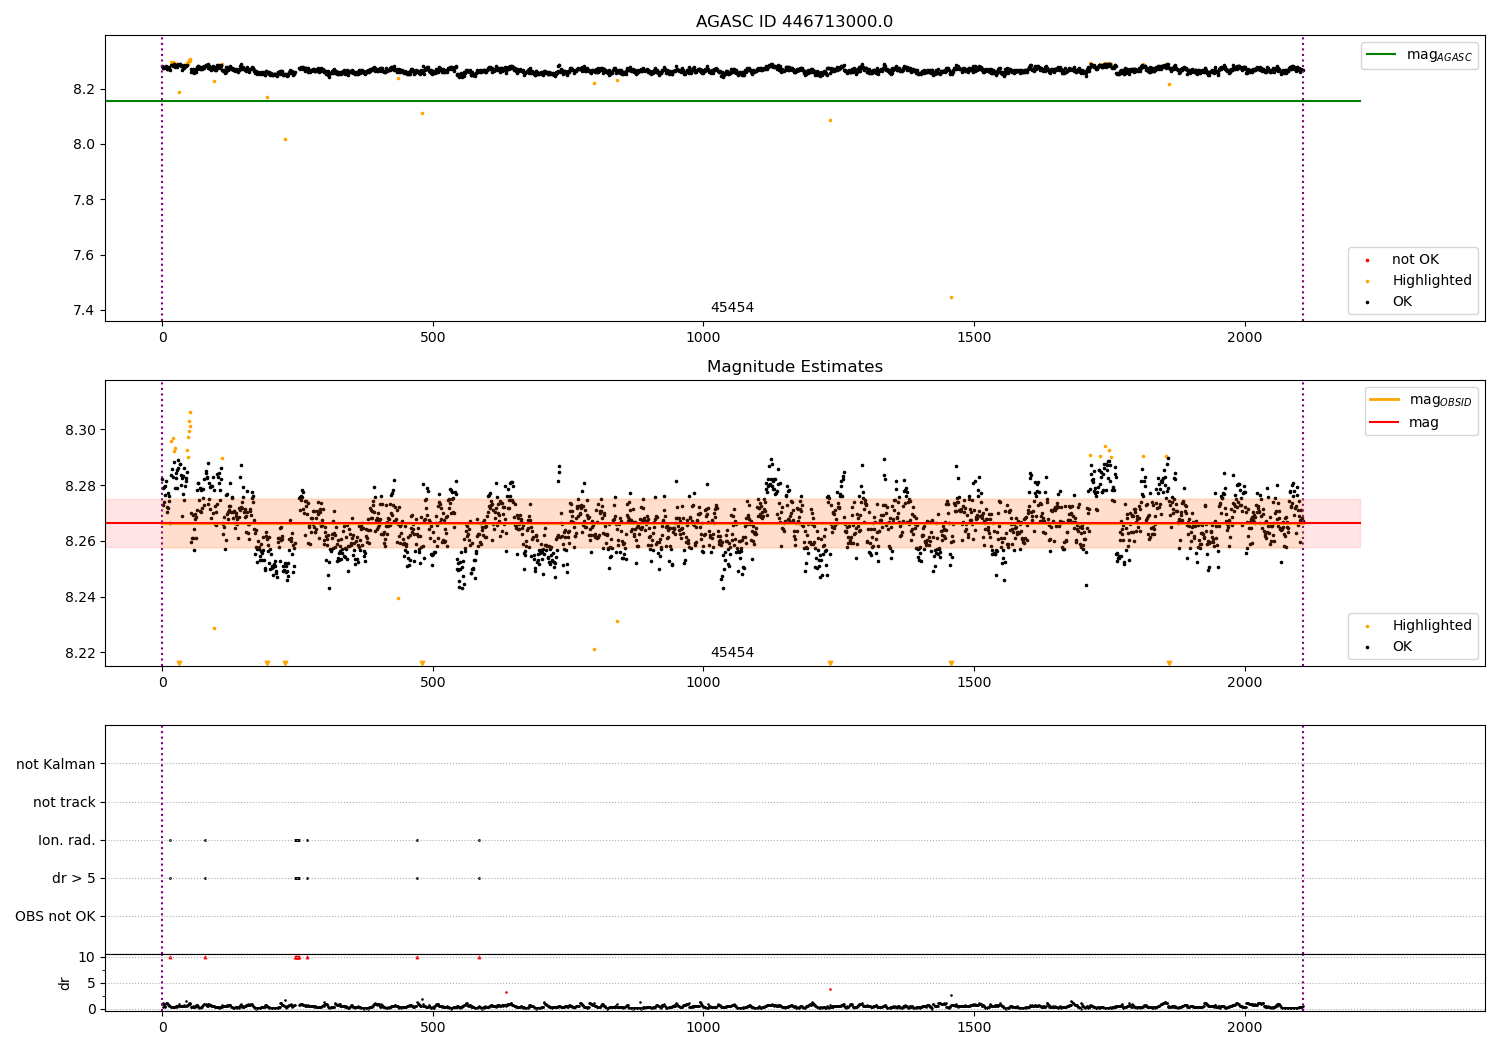
Task: Click the 8.22 tick label on middle plot
Action: (79, 654)
